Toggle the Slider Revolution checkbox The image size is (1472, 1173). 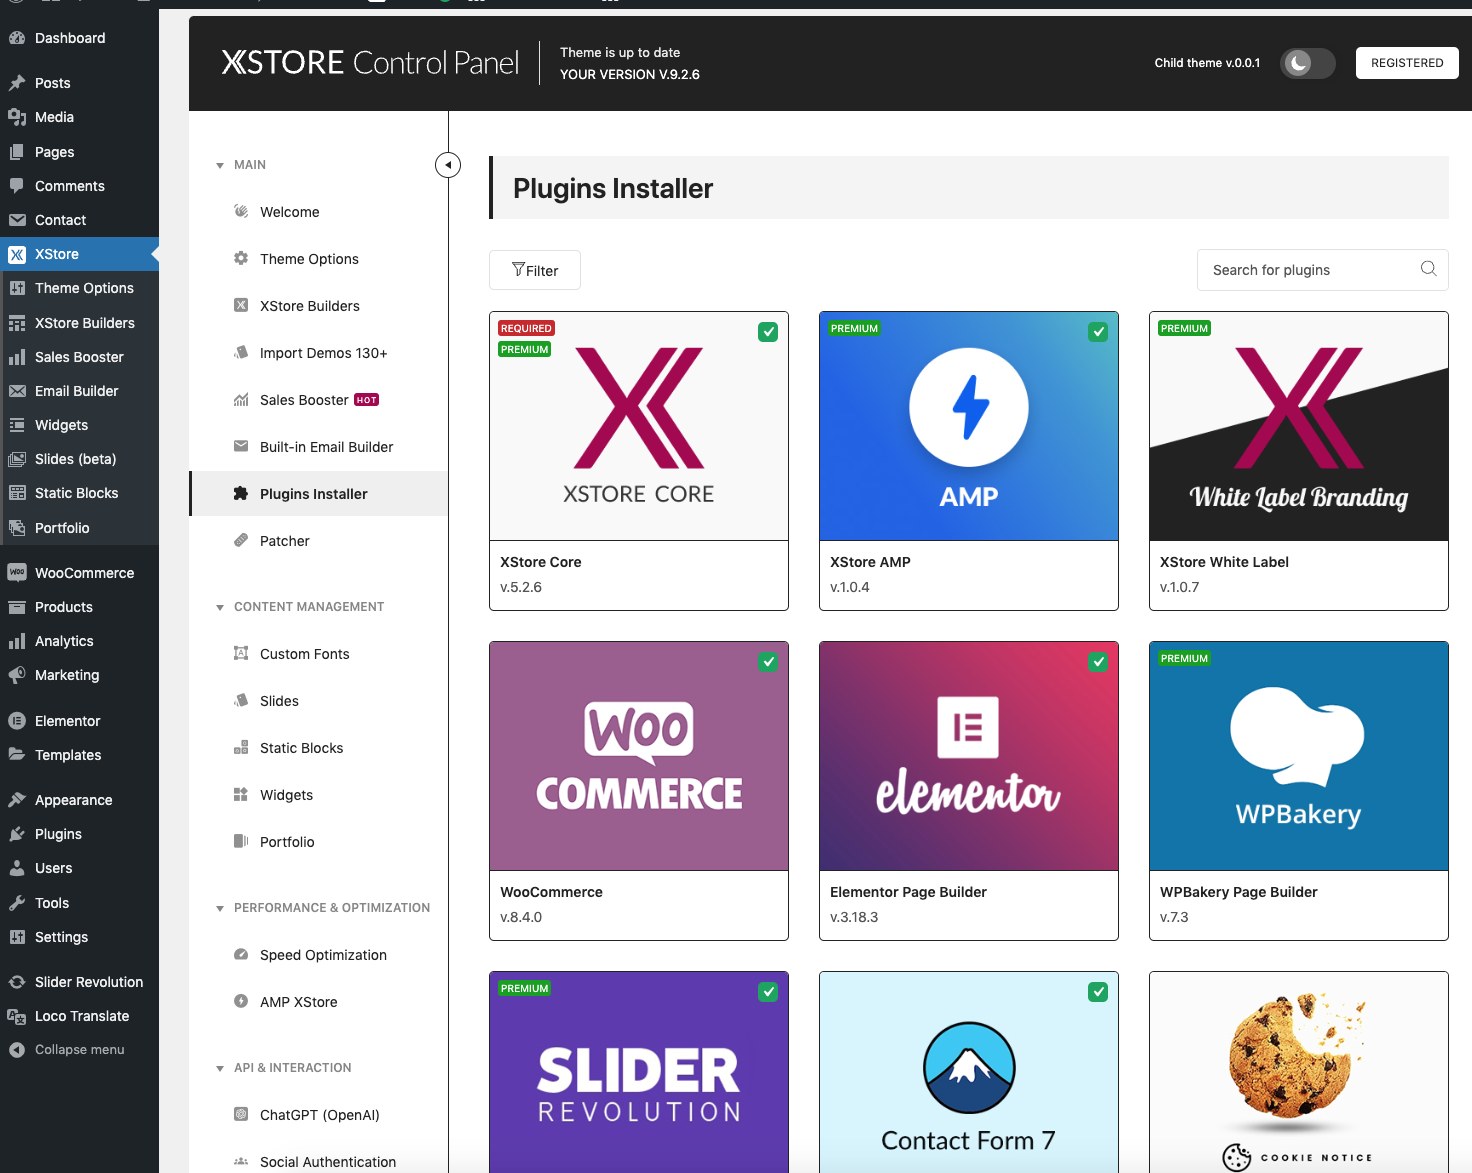click(x=768, y=992)
